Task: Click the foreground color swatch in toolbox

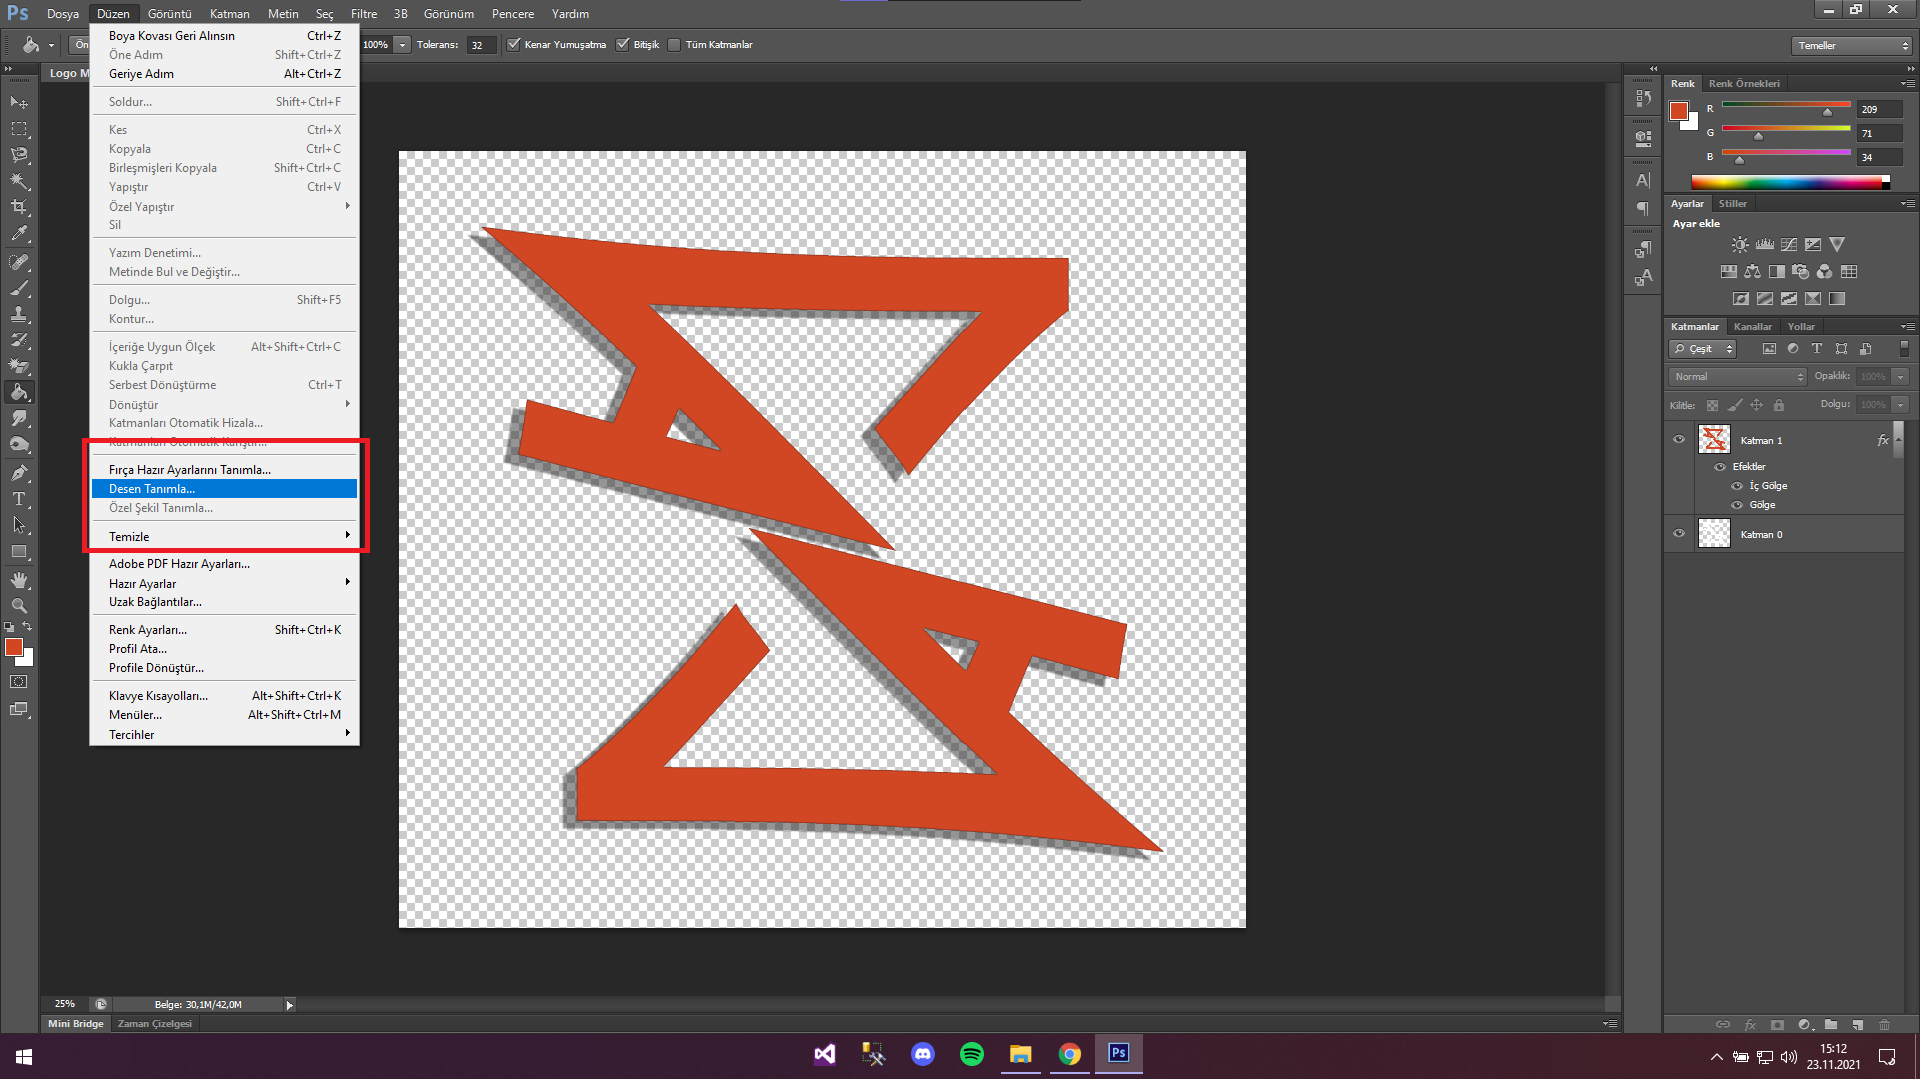Action: click(13, 647)
